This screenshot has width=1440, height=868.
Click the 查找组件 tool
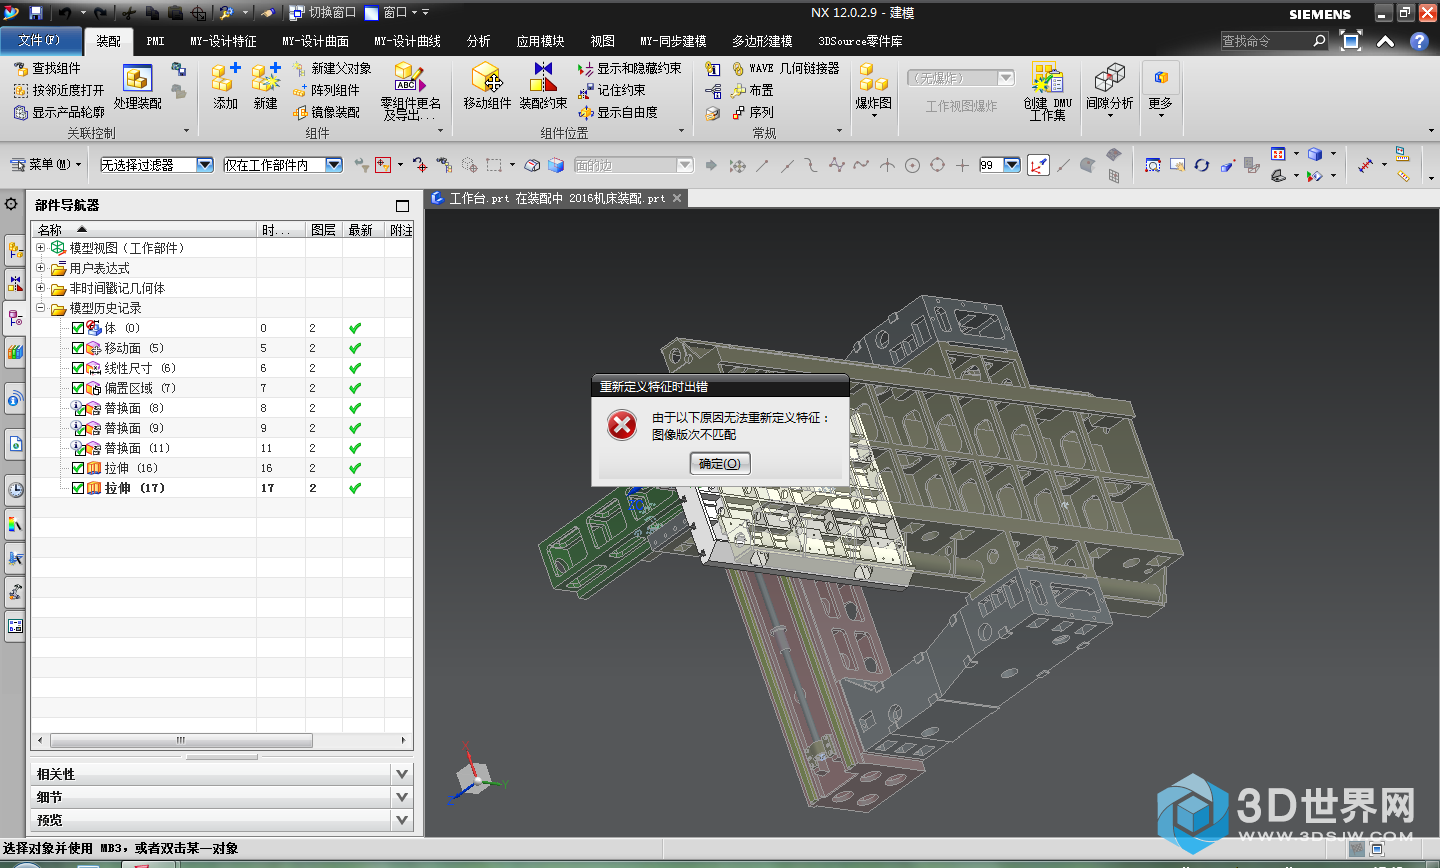pyautogui.click(x=47, y=68)
